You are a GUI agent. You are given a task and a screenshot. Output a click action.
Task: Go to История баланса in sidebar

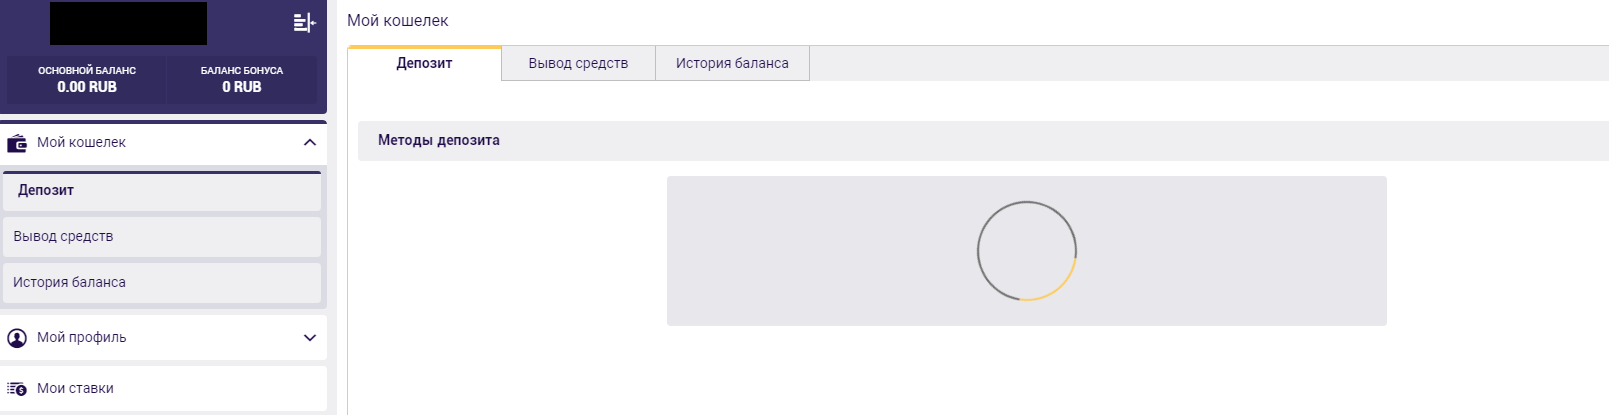click(x=69, y=283)
